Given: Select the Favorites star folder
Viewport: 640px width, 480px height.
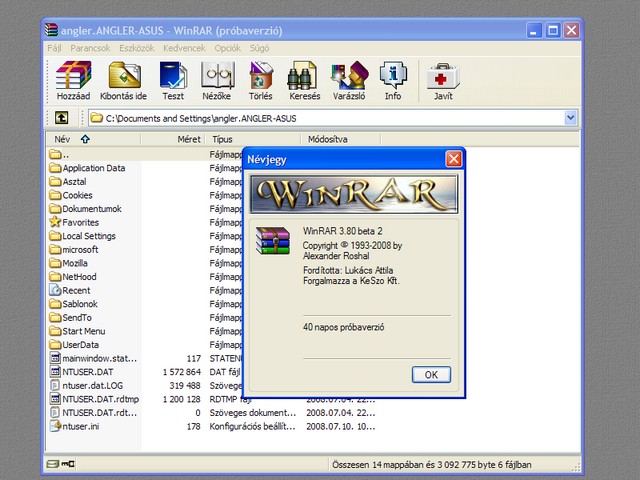Looking at the screenshot, I should [55, 222].
